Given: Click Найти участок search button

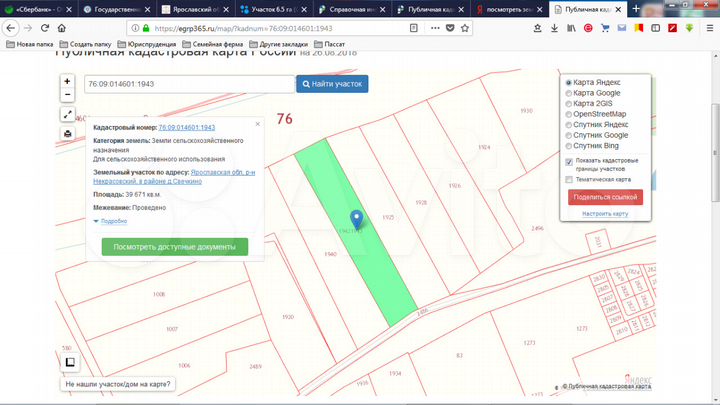Looking at the screenshot, I should [332, 84].
